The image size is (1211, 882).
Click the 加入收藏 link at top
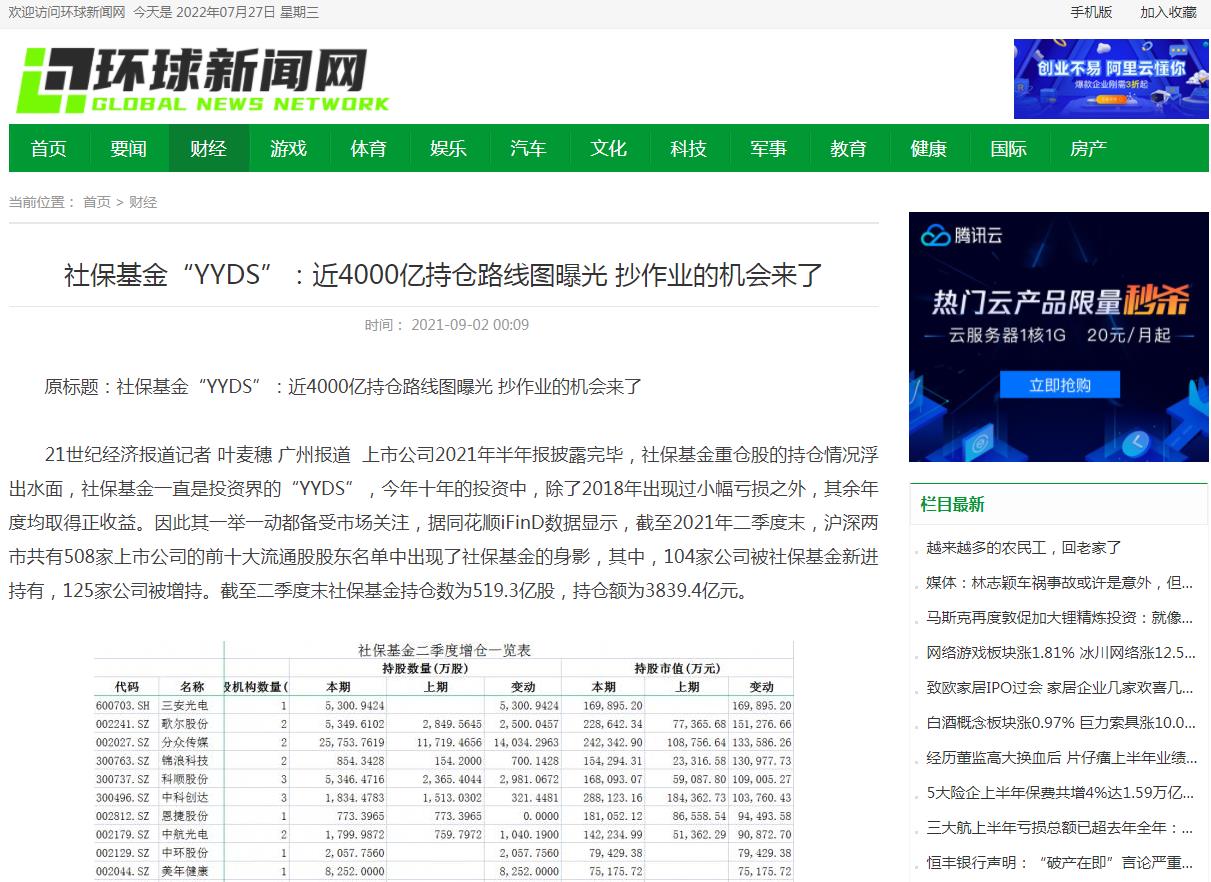tap(1168, 12)
